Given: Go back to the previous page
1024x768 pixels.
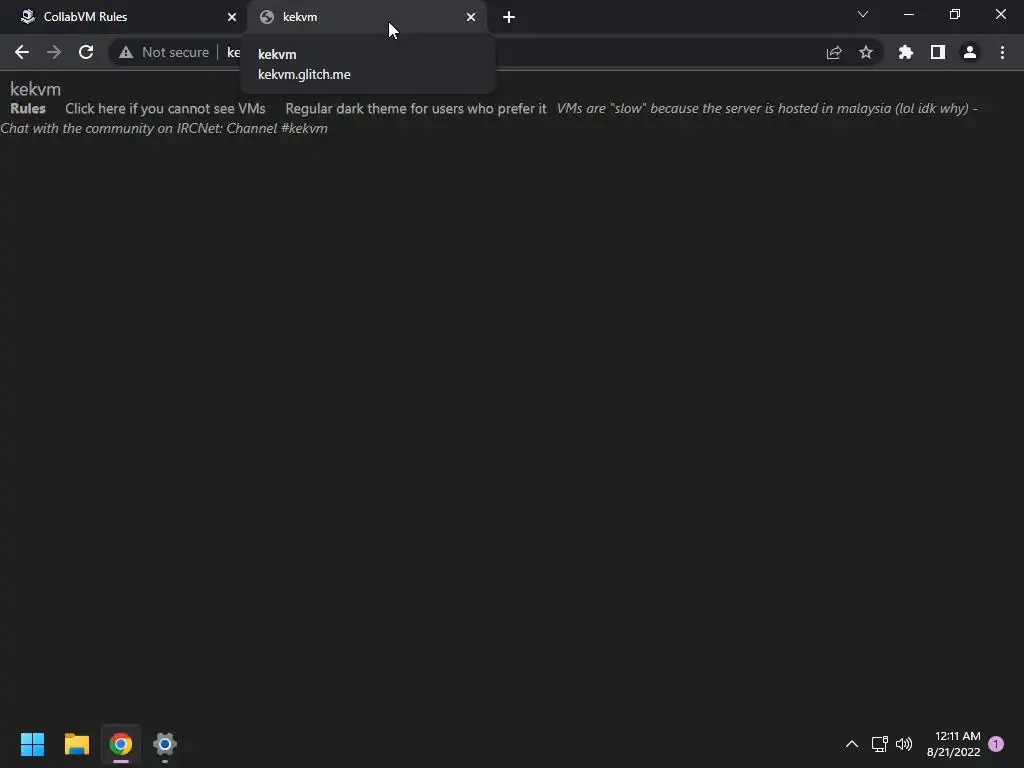Looking at the screenshot, I should (x=22, y=52).
